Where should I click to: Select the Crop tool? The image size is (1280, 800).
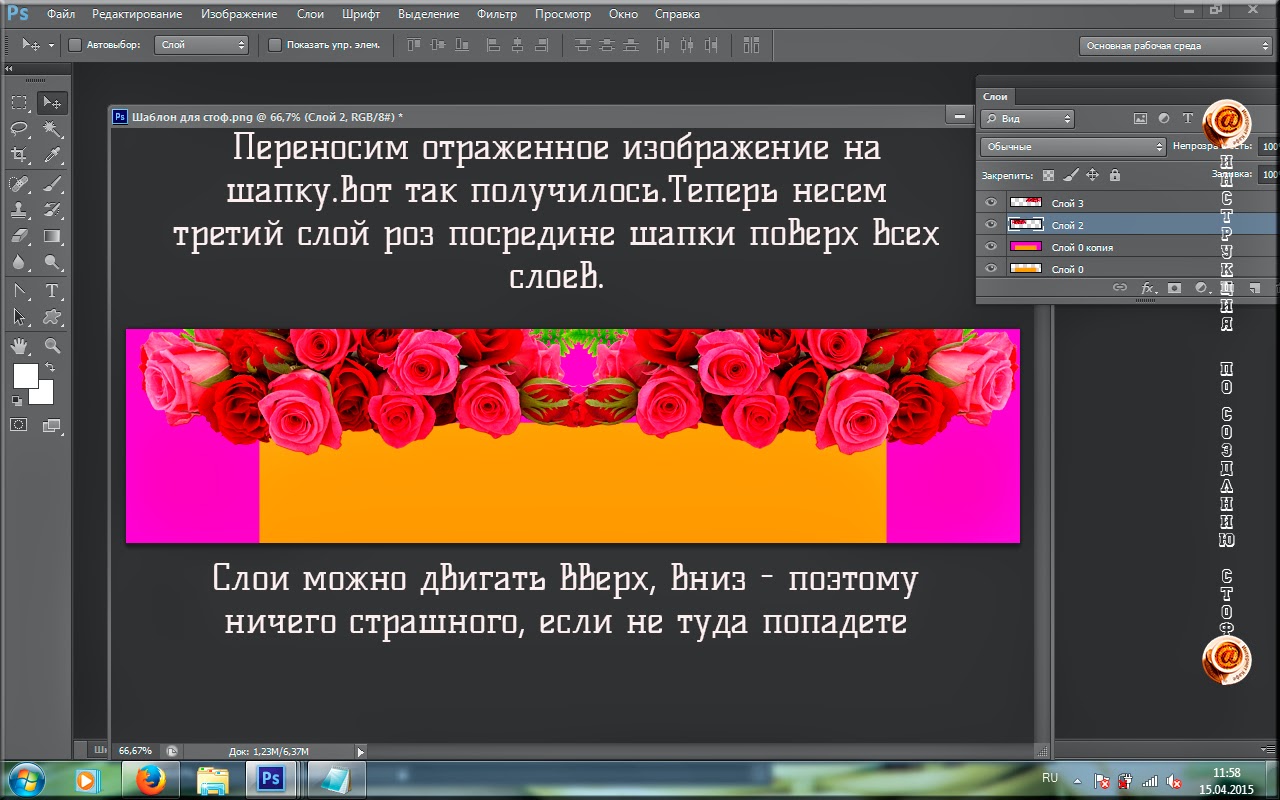click(19, 155)
